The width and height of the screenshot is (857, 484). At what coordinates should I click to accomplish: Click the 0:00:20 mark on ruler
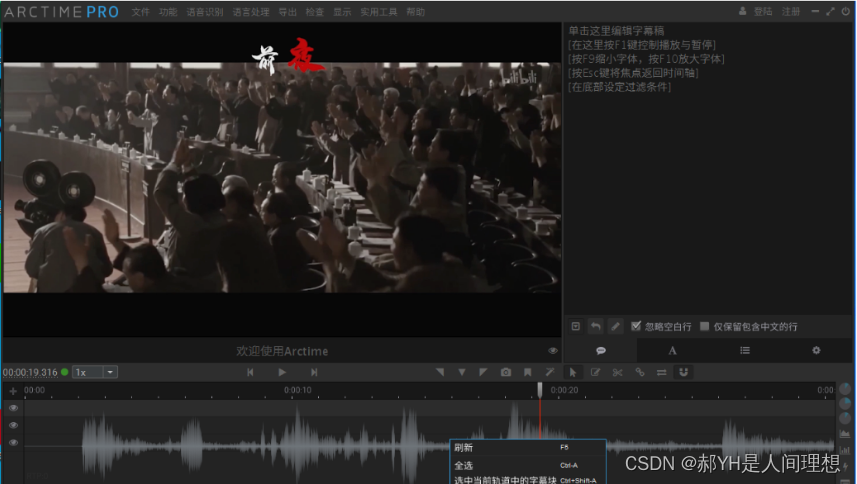(564, 390)
